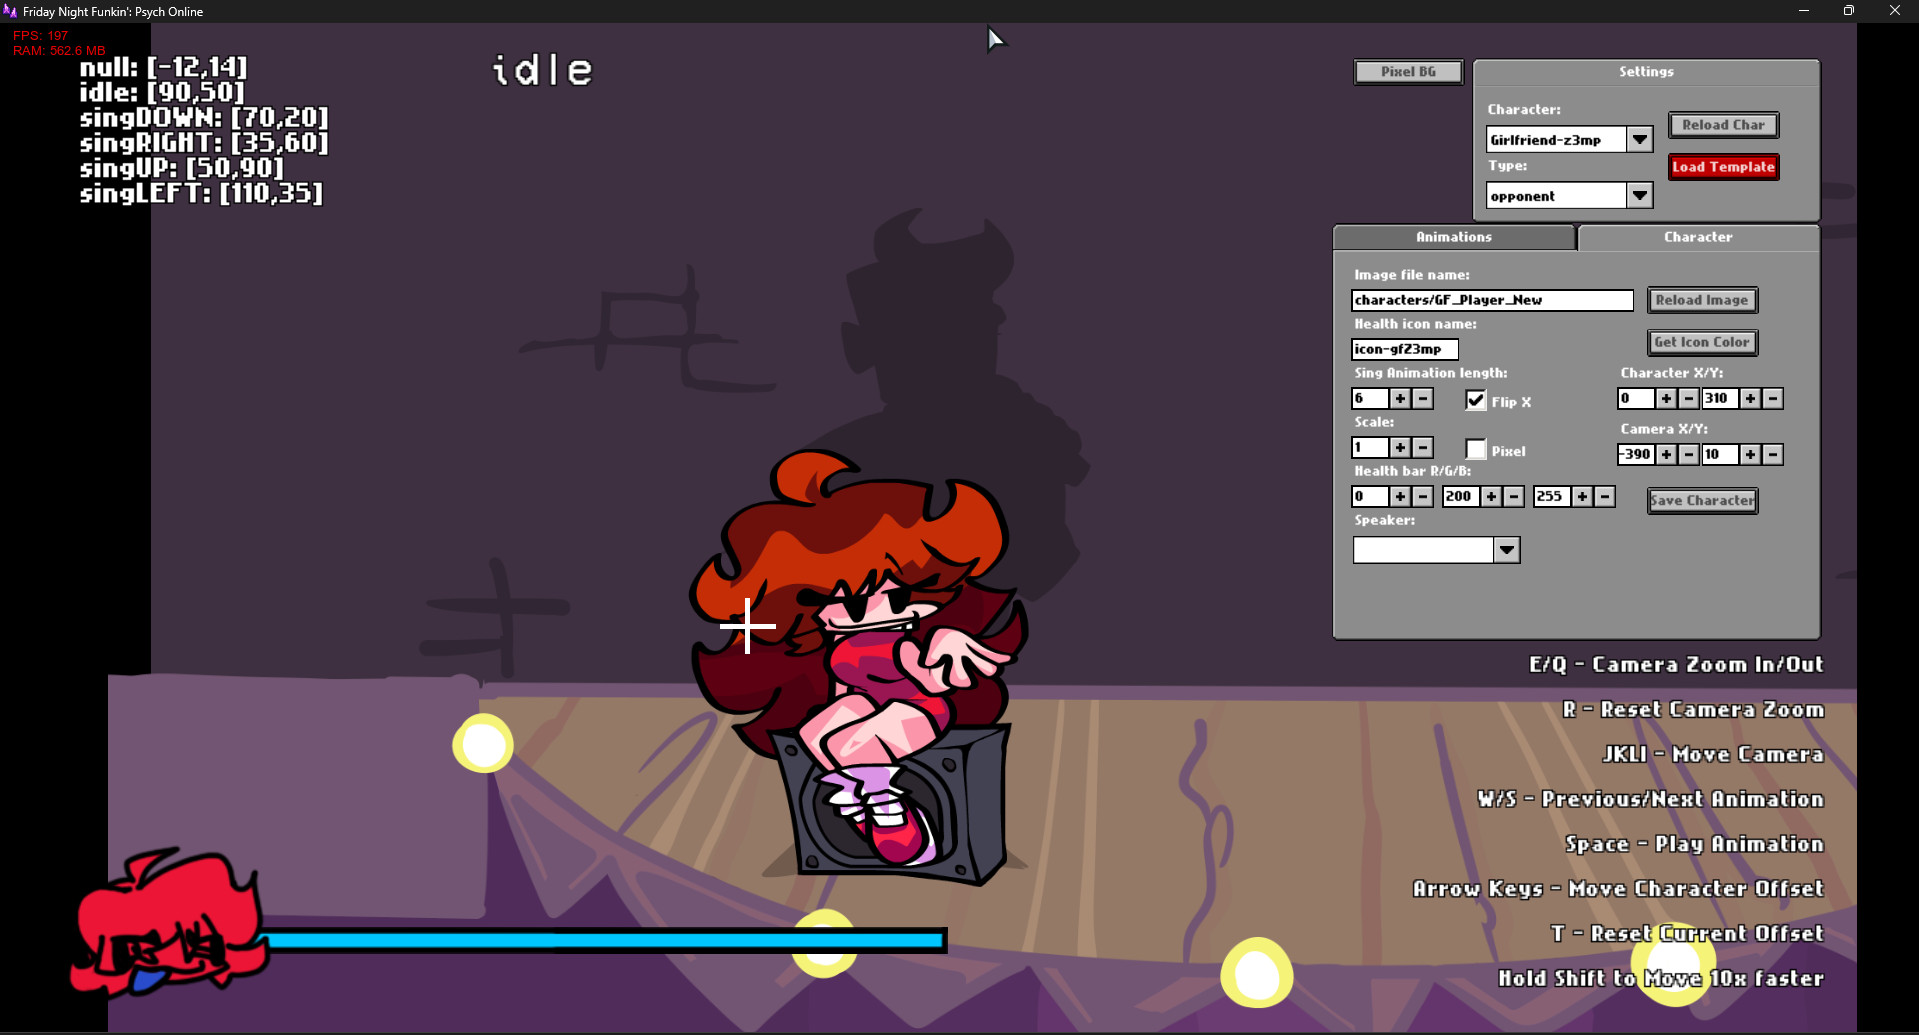Image resolution: width=1919 pixels, height=1035 pixels.
Task: Focus the Health bar red value field
Action: coord(1370,496)
